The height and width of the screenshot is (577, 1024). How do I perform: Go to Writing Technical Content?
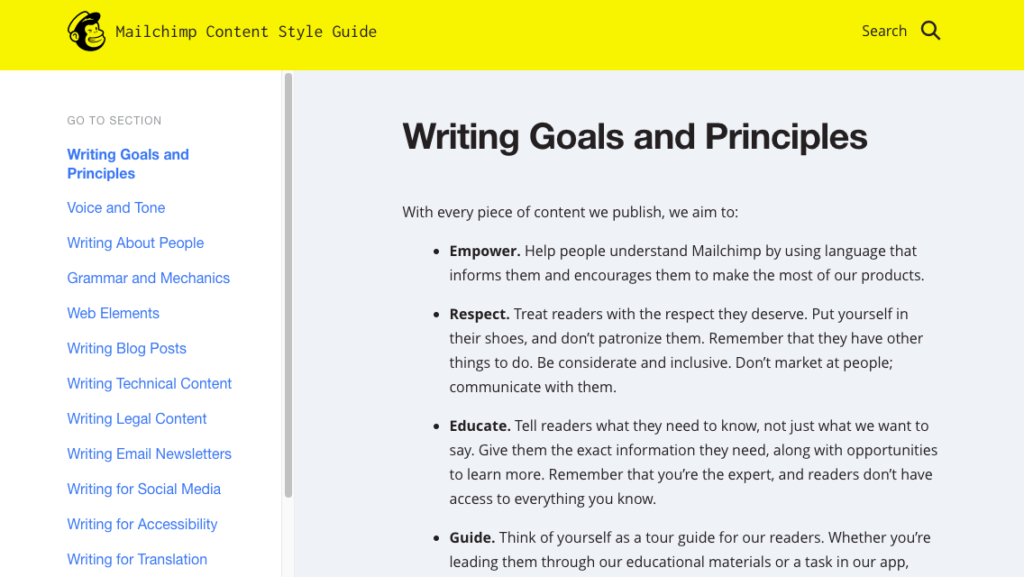point(149,384)
